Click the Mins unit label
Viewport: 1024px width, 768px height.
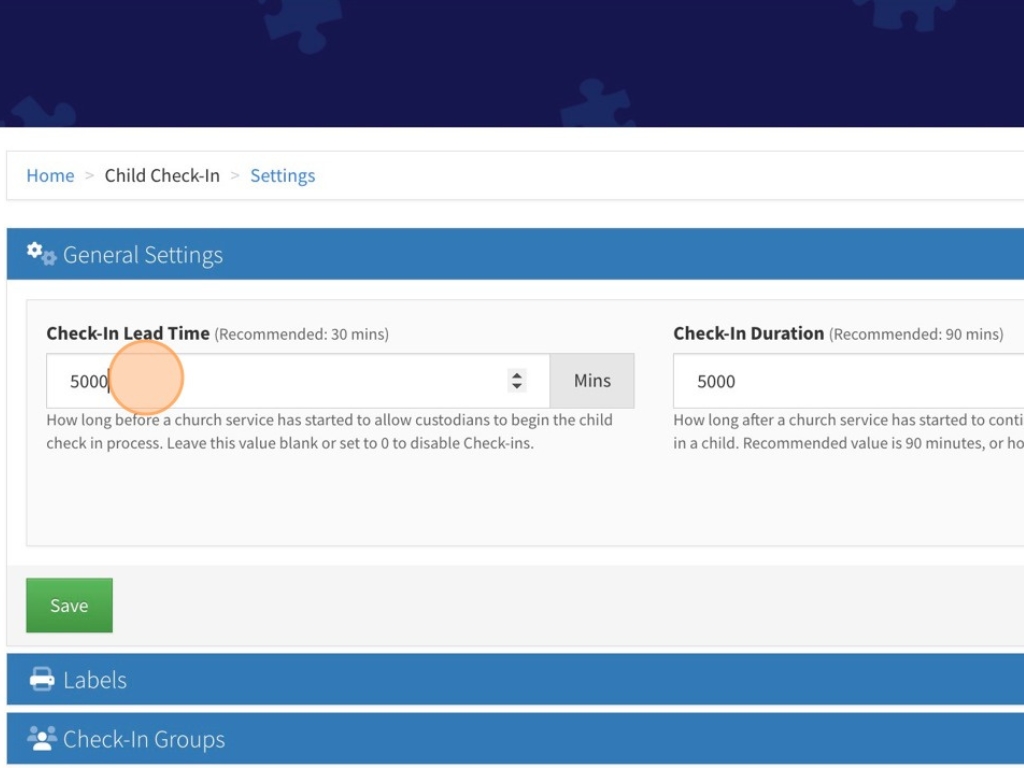click(x=592, y=381)
